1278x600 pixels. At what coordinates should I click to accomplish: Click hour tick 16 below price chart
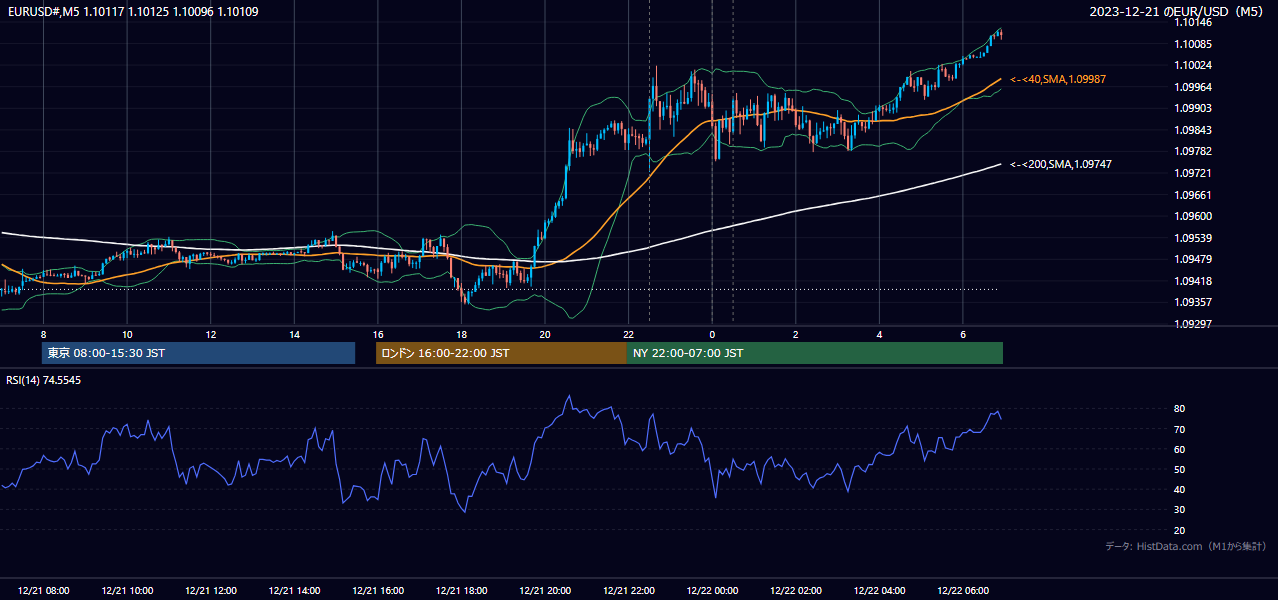pos(378,334)
